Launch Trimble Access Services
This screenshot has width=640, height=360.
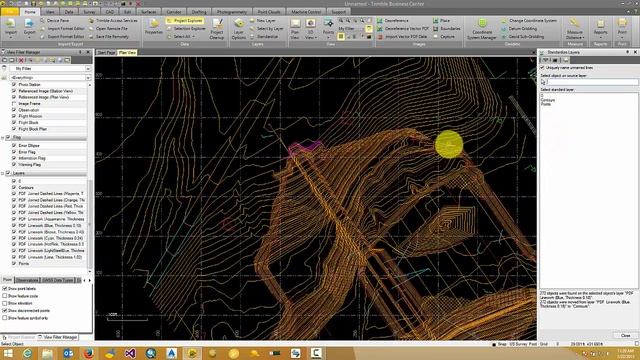point(113,20)
